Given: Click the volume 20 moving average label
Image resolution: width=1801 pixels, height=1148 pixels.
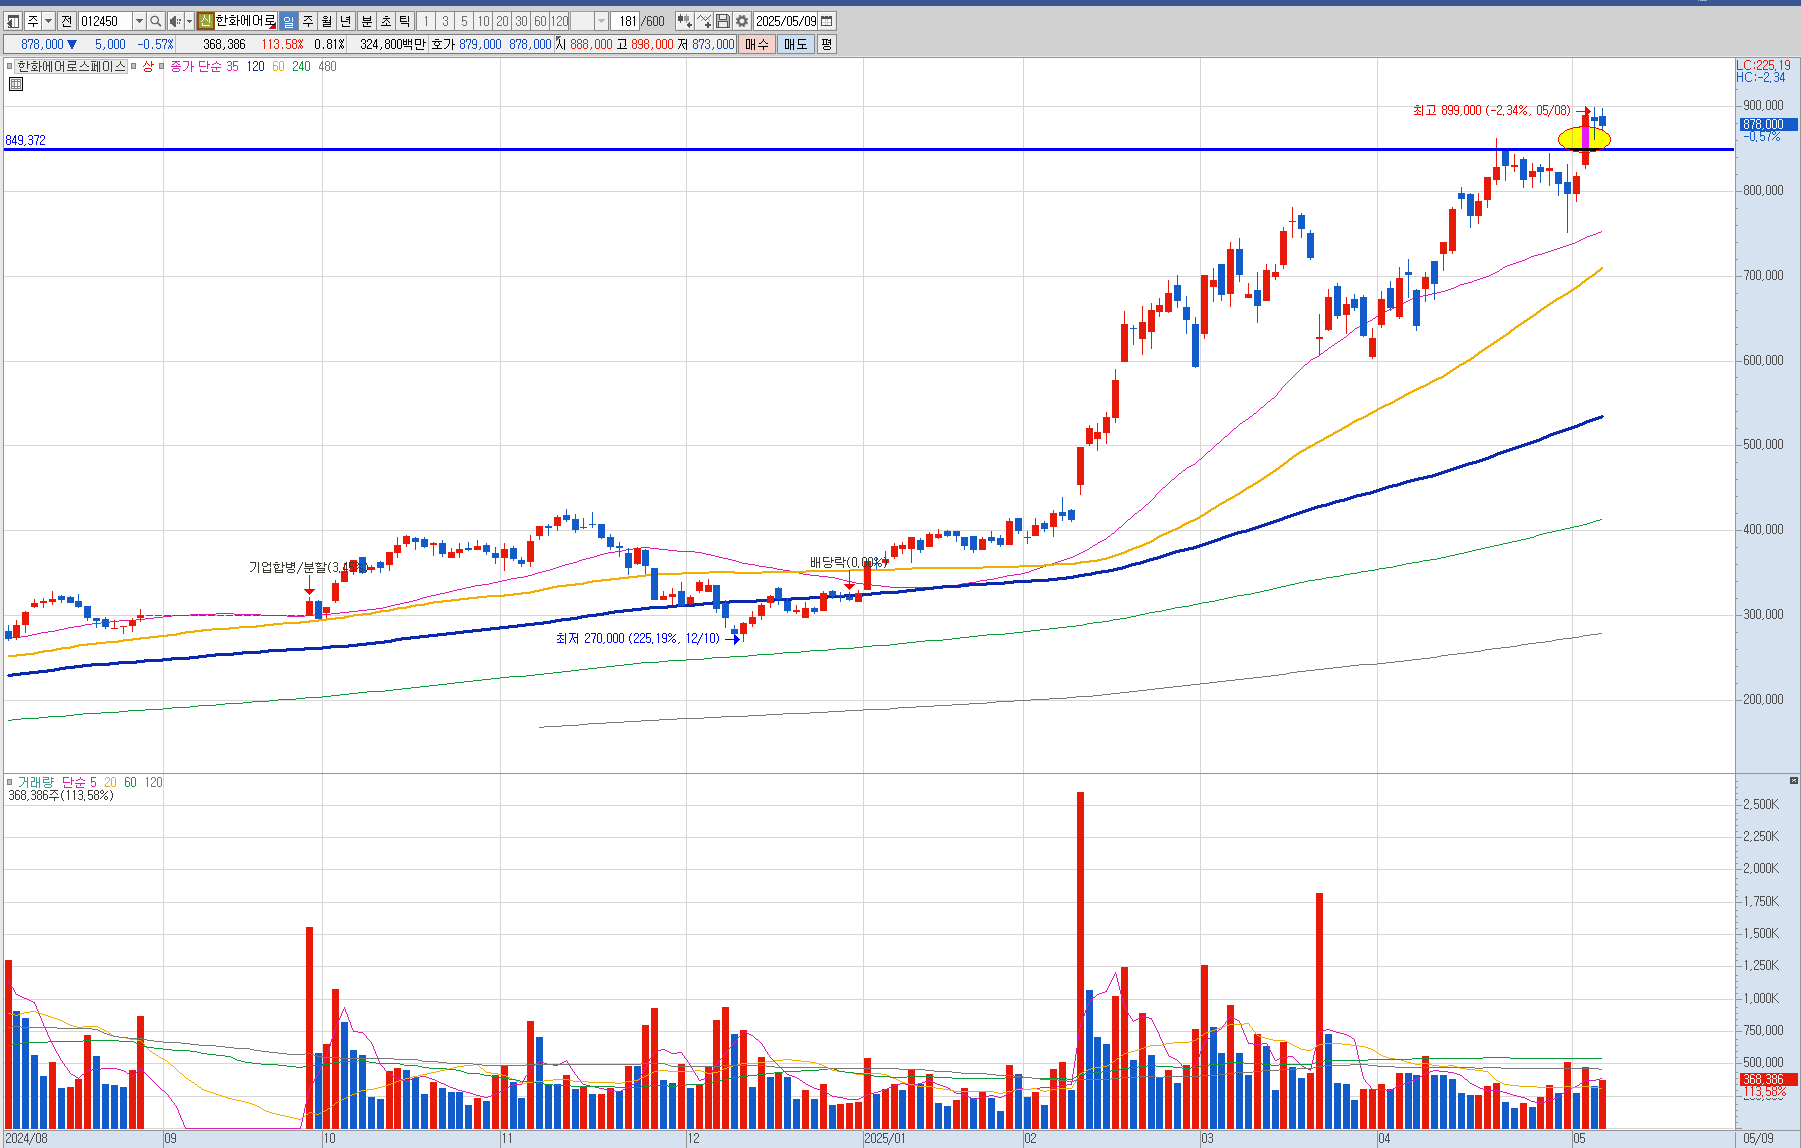Looking at the screenshot, I should [x=110, y=782].
